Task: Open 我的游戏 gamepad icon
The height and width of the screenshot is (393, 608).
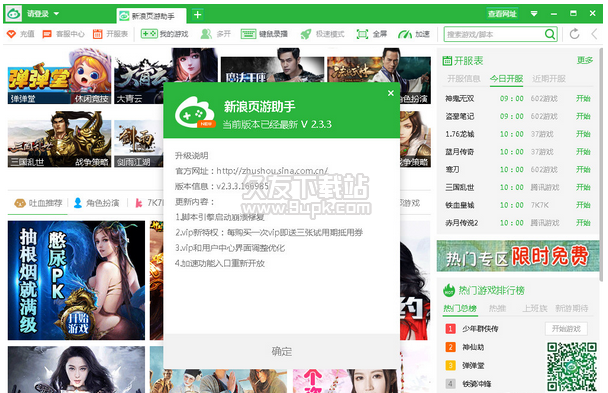Action: (149, 34)
